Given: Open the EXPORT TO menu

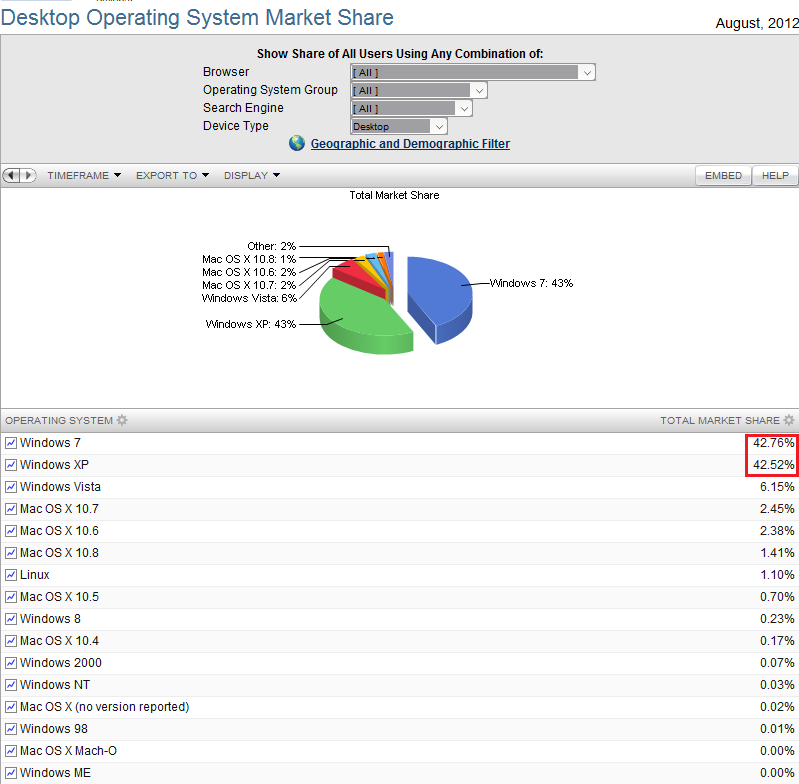Looking at the screenshot, I should click(x=172, y=175).
